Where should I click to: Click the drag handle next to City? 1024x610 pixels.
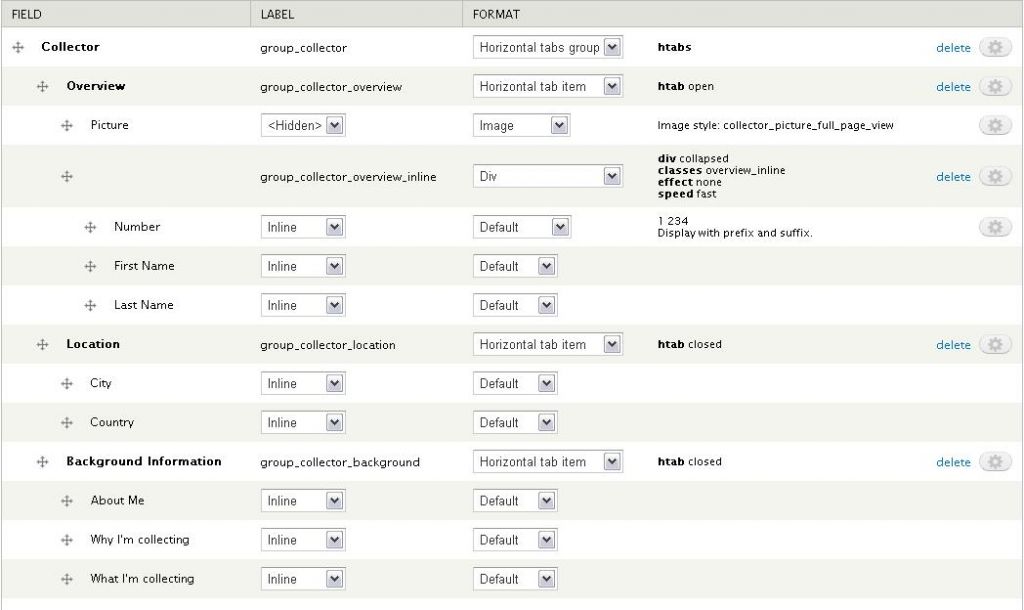point(67,384)
